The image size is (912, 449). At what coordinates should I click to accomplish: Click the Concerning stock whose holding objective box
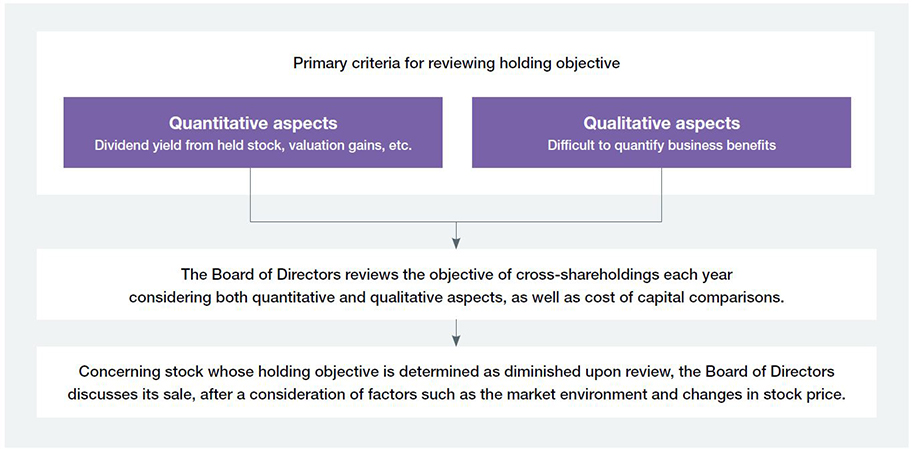[456, 382]
